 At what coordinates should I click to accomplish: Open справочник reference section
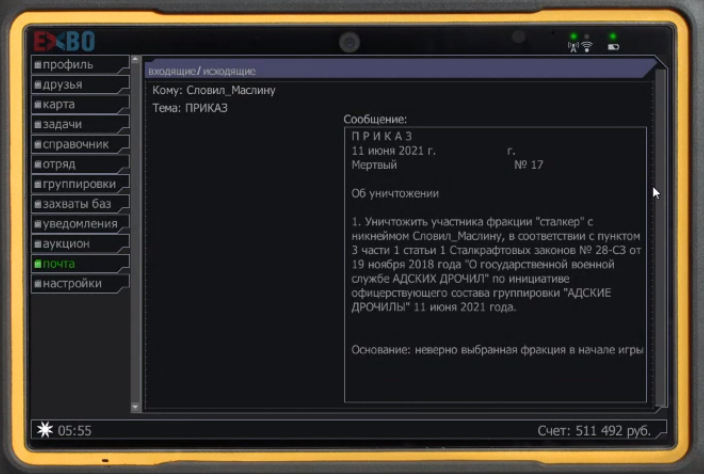coord(80,144)
